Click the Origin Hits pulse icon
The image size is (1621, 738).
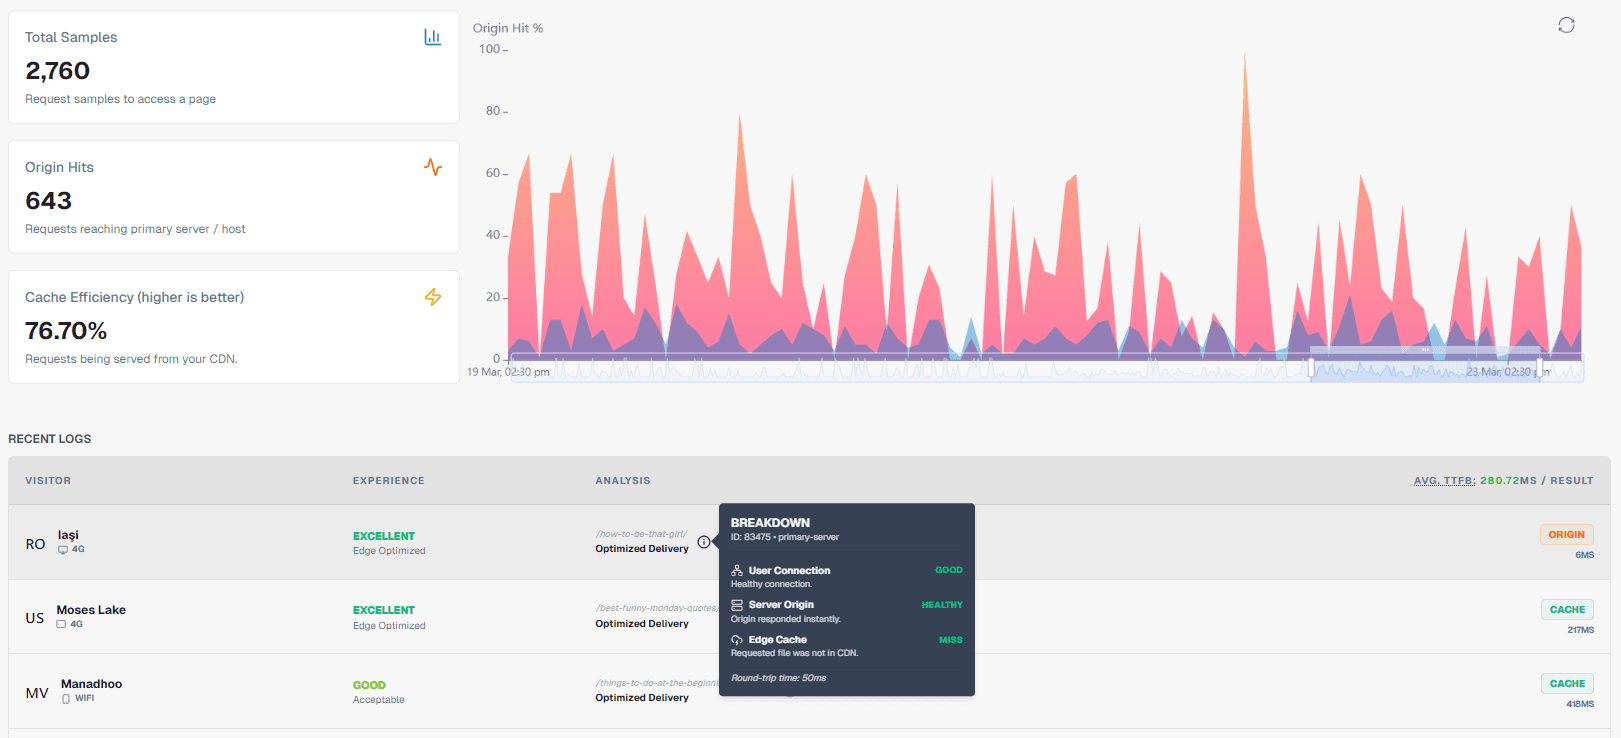tap(432, 167)
